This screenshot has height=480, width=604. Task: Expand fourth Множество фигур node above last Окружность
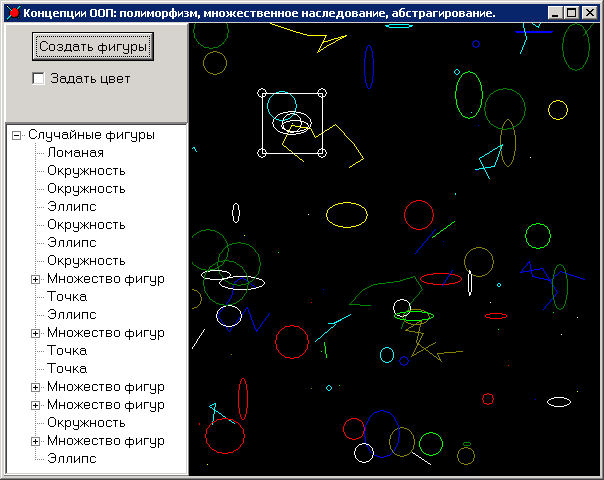(35, 405)
